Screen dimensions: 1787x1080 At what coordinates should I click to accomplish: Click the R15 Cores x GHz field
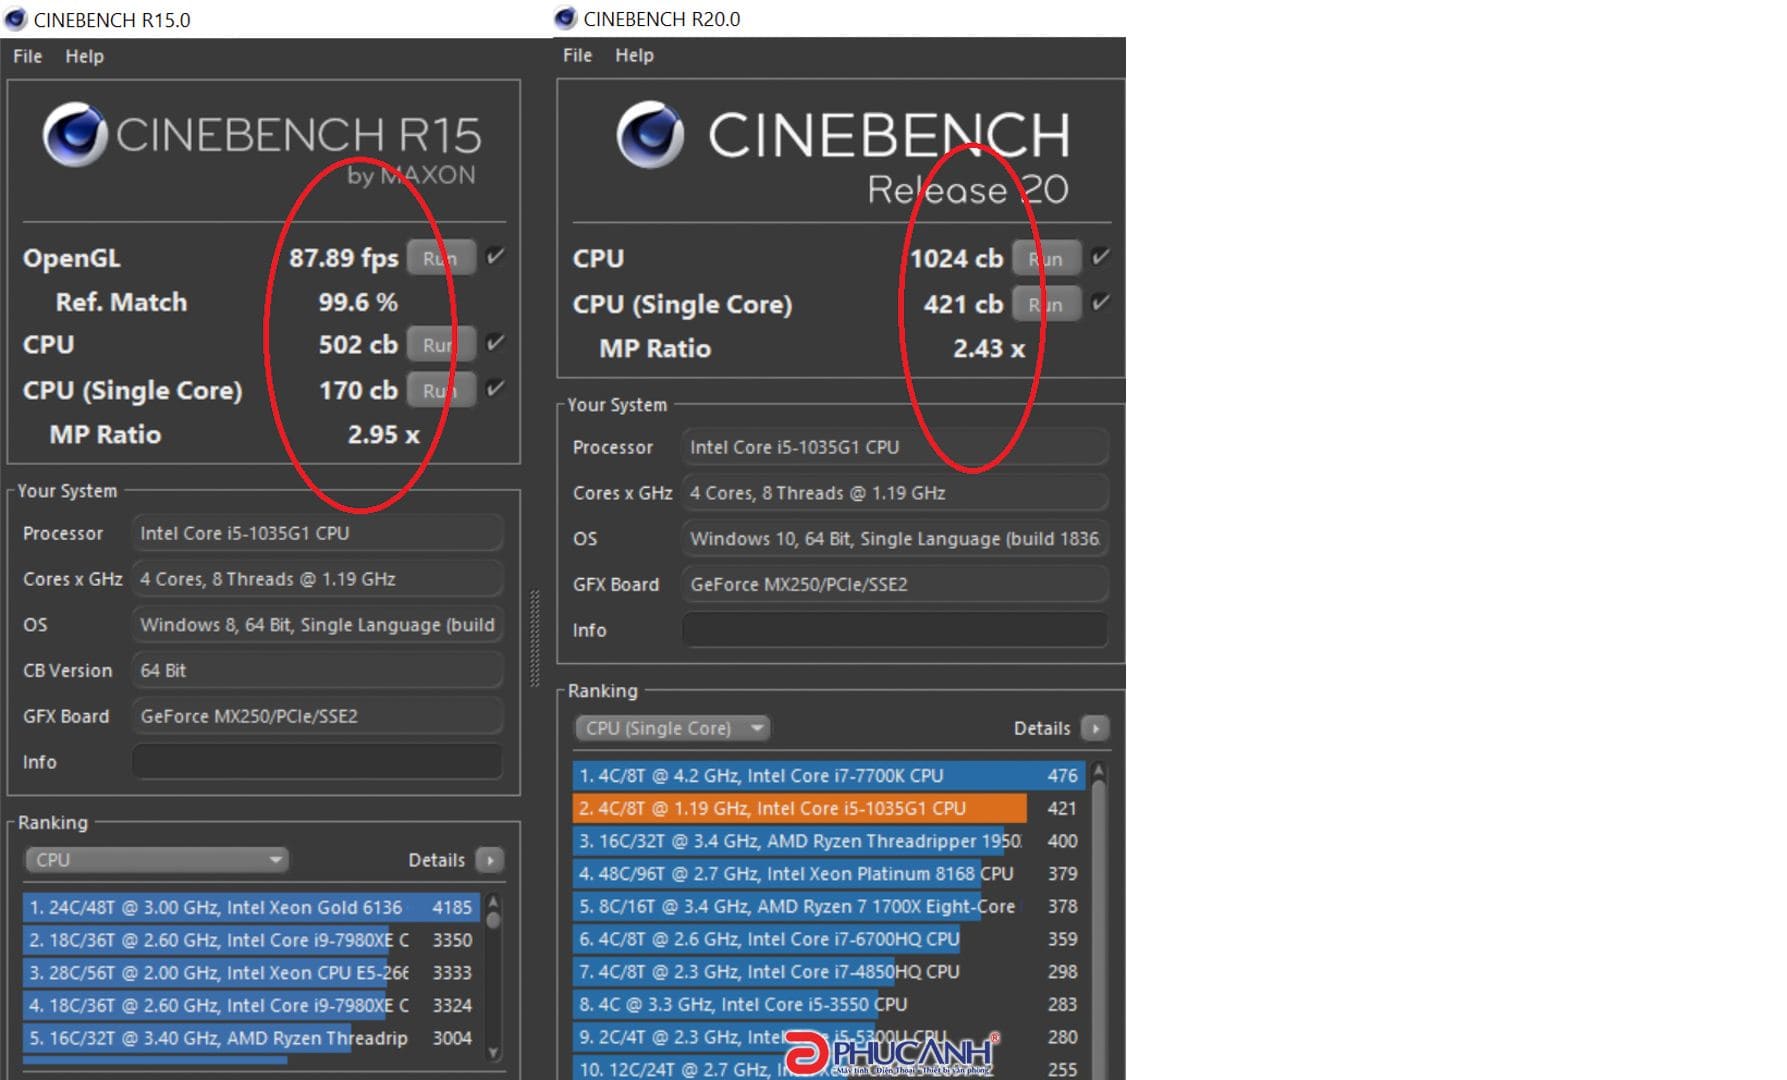(x=317, y=579)
